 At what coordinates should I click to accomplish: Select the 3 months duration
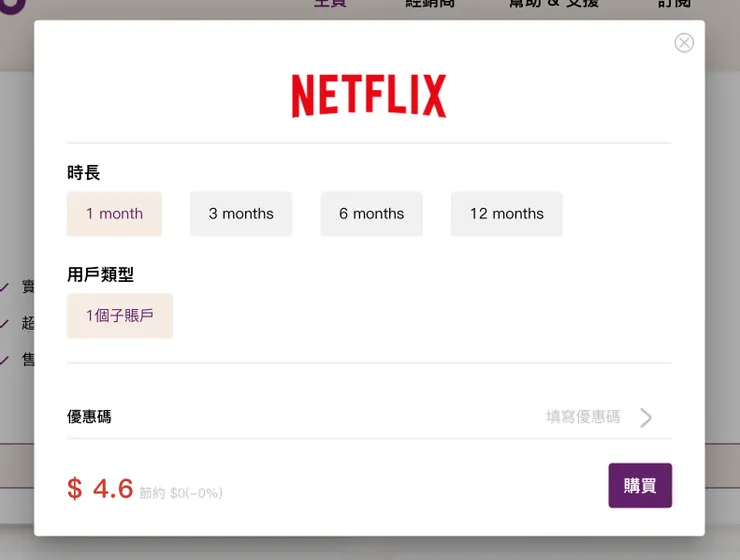click(x=241, y=214)
